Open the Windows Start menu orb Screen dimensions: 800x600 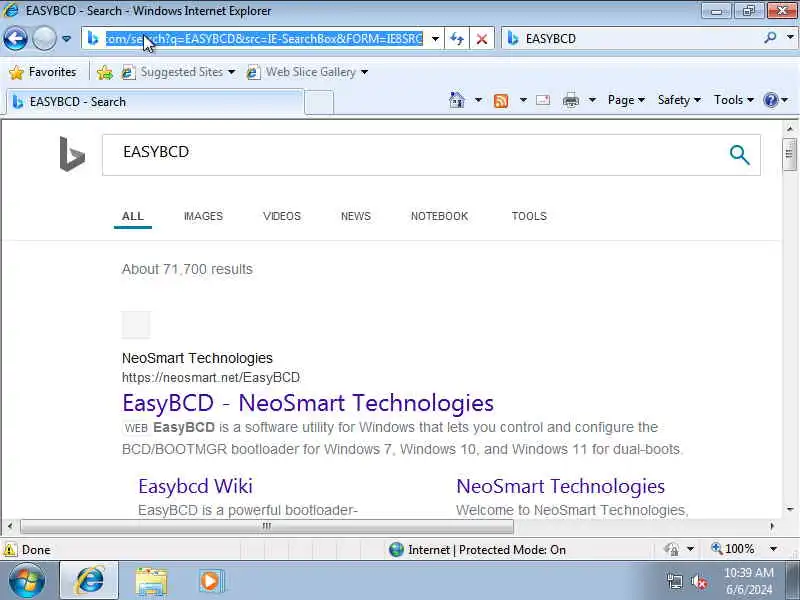coord(26,581)
